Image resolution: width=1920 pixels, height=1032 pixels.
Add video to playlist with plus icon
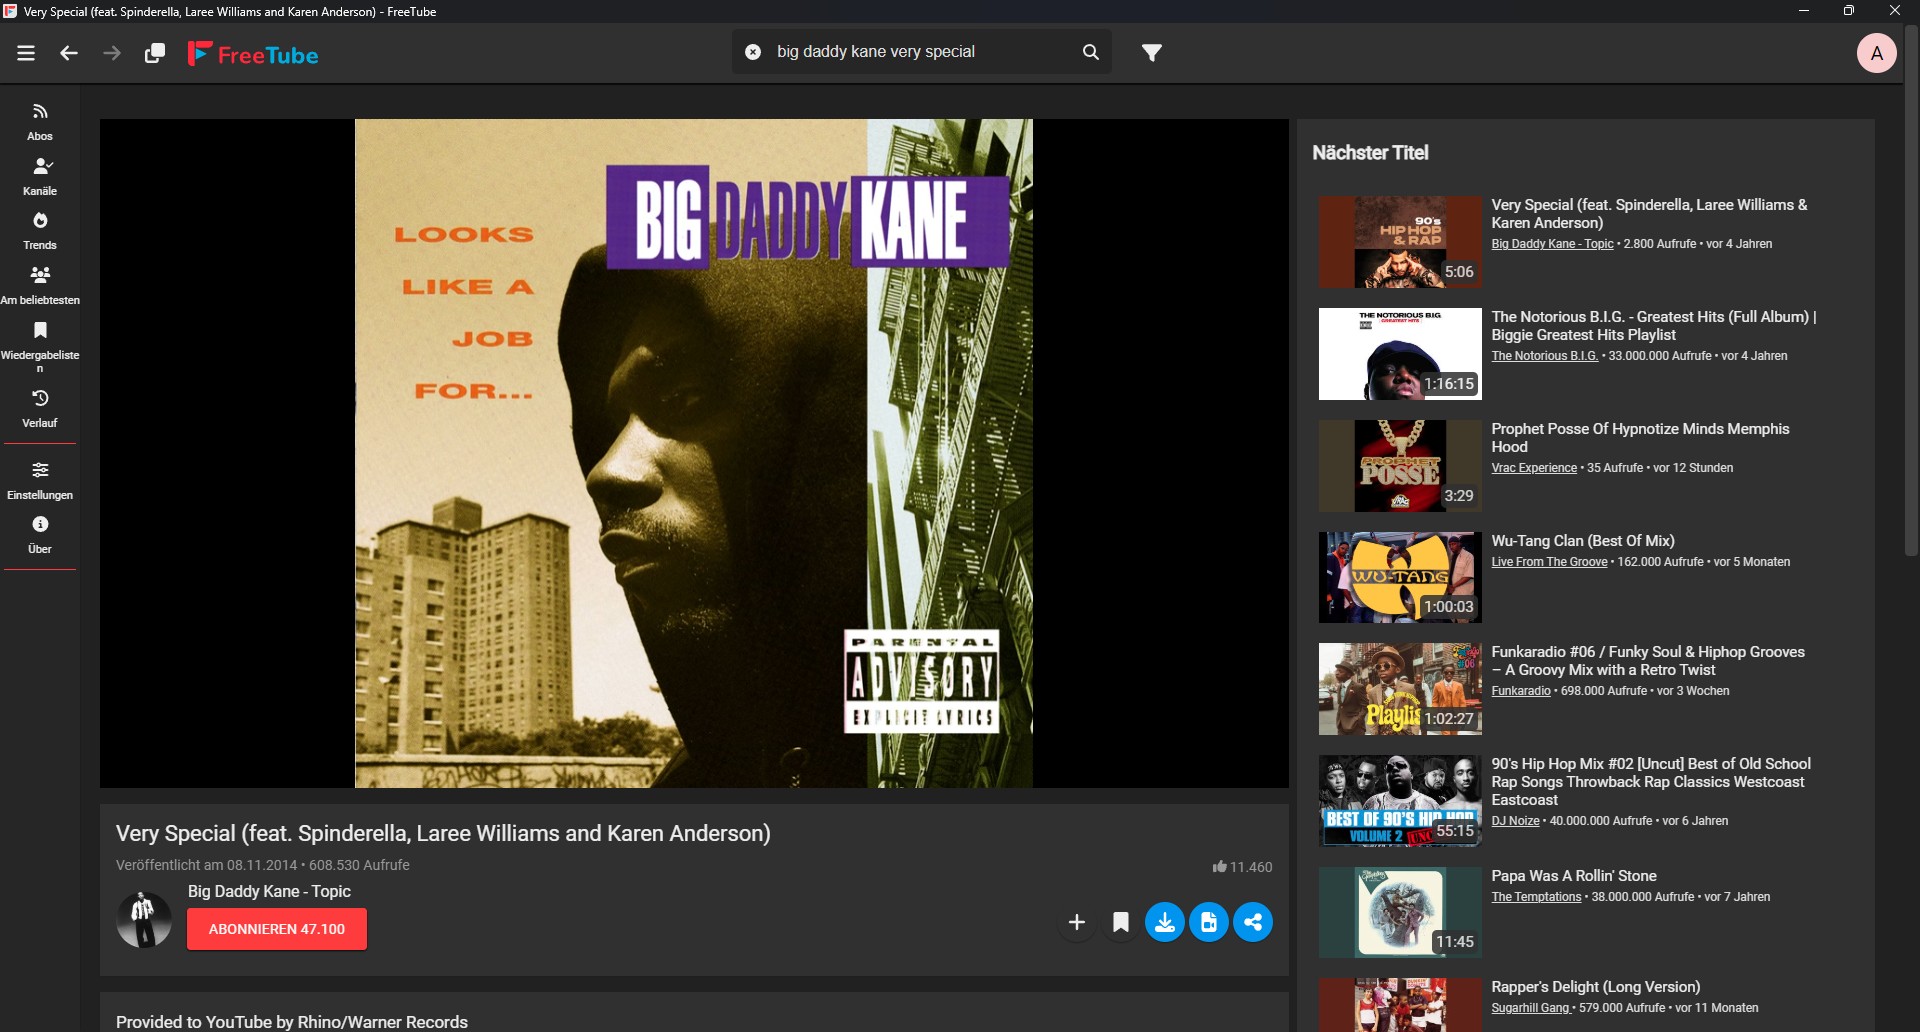click(x=1077, y=922)
